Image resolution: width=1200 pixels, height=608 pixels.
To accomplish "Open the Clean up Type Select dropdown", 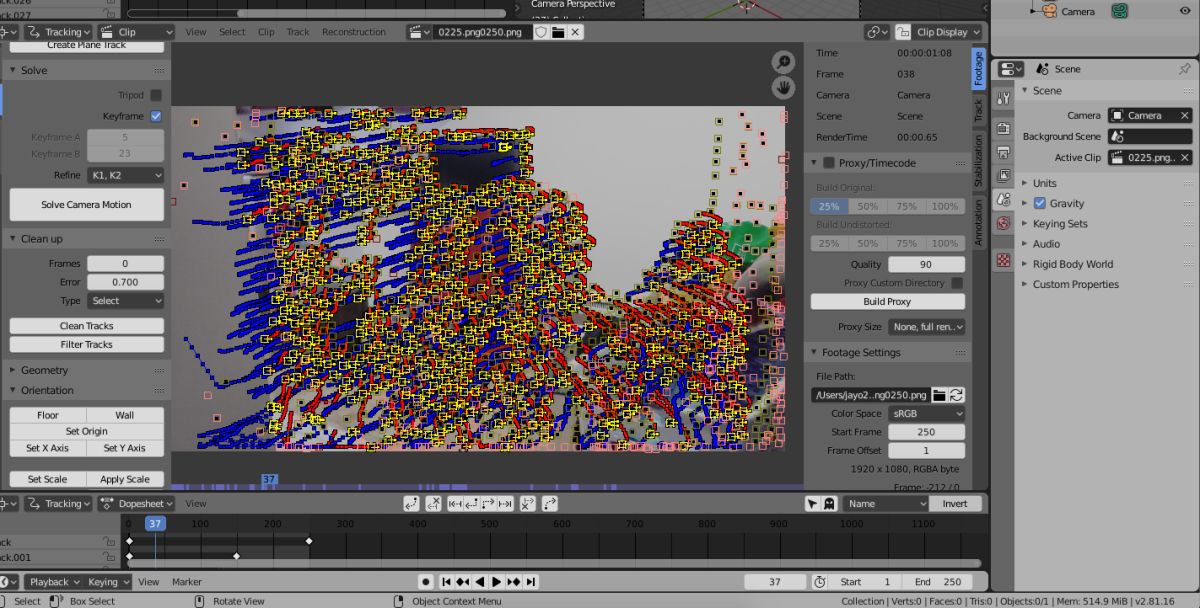I will pyautogui.click(x=125, y=301).
